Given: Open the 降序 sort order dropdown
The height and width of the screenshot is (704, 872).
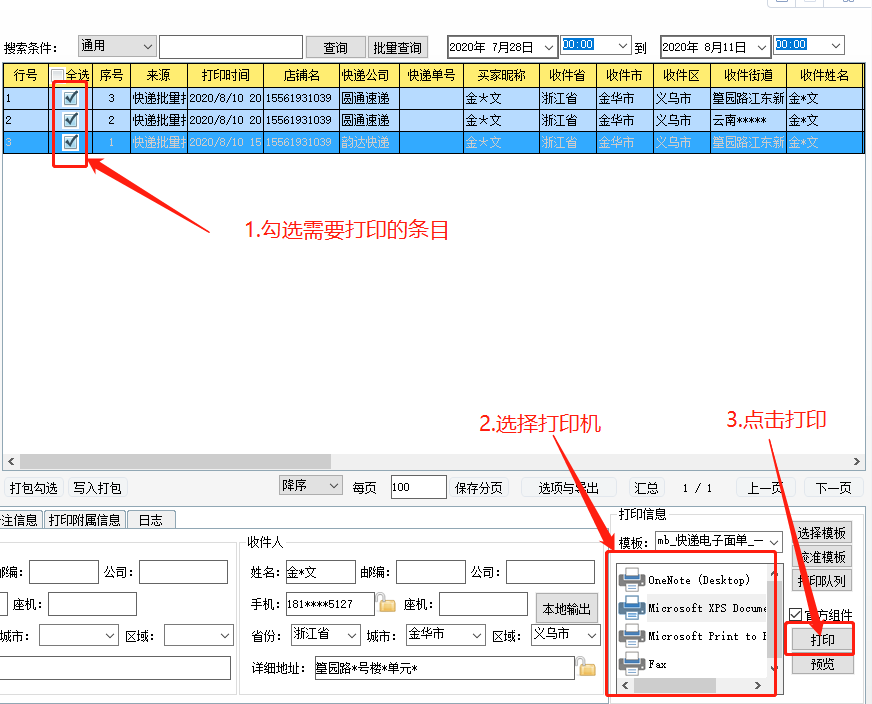Looking at the screenshot, I should point(310,485).
